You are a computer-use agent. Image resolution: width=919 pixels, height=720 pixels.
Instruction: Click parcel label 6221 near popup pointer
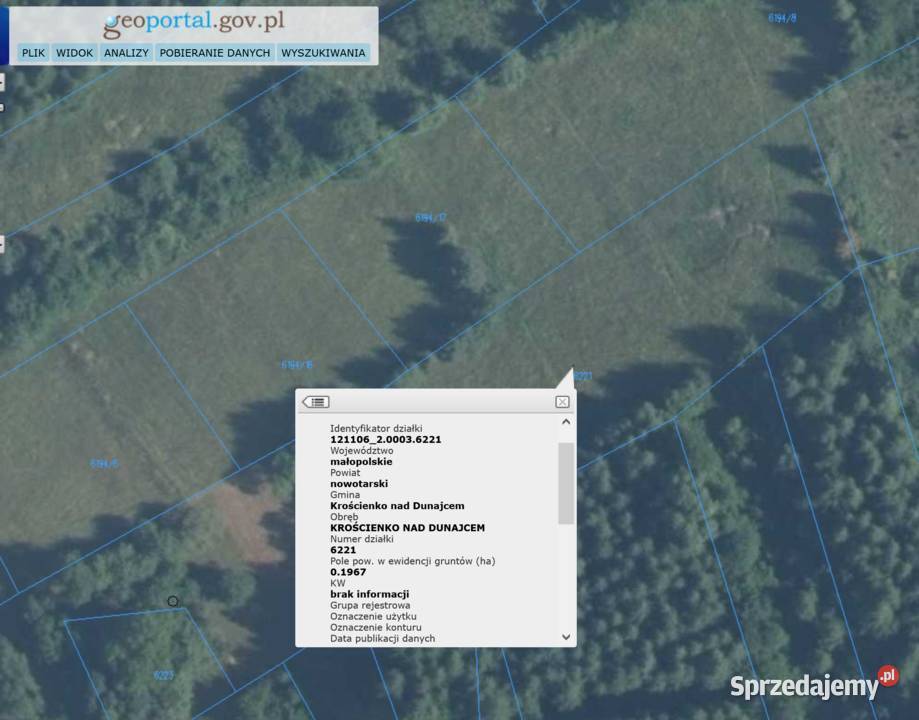pyautogui.click(x=583, y=376)
